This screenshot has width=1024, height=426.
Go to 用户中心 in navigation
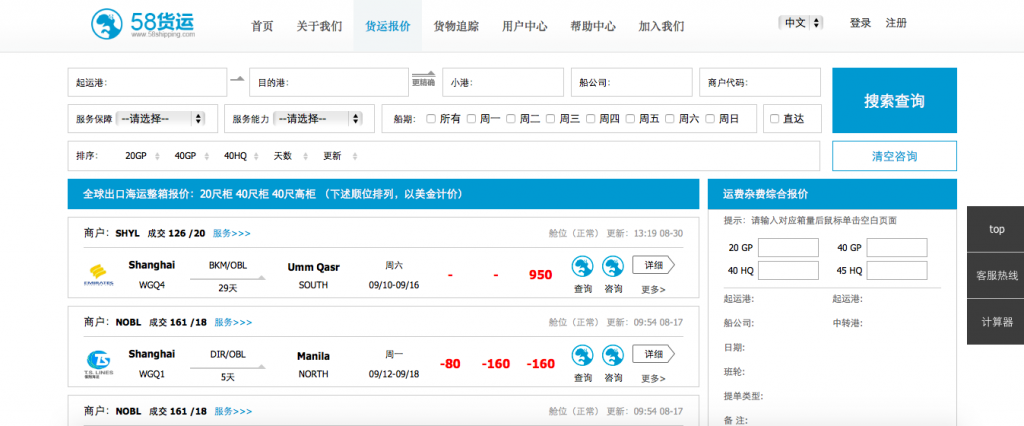(x=524, y=26)
